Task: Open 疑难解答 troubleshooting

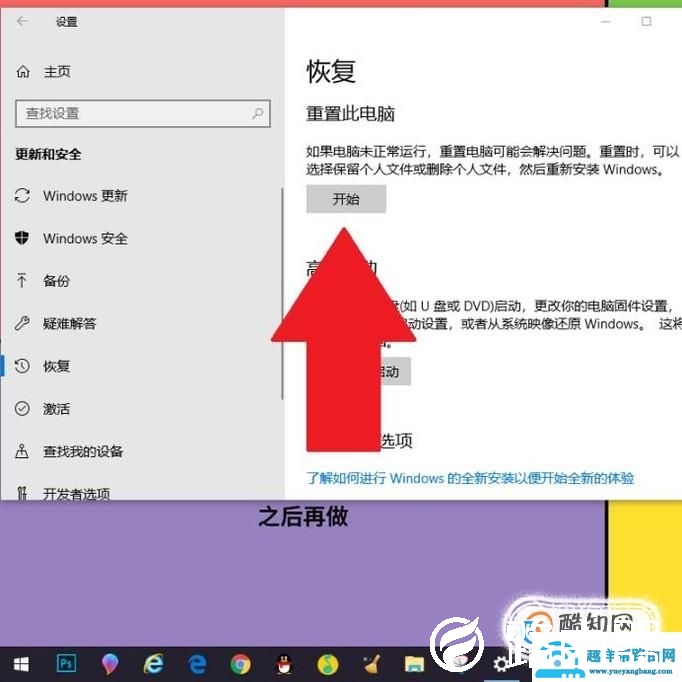Action: (x=70, y=324)
